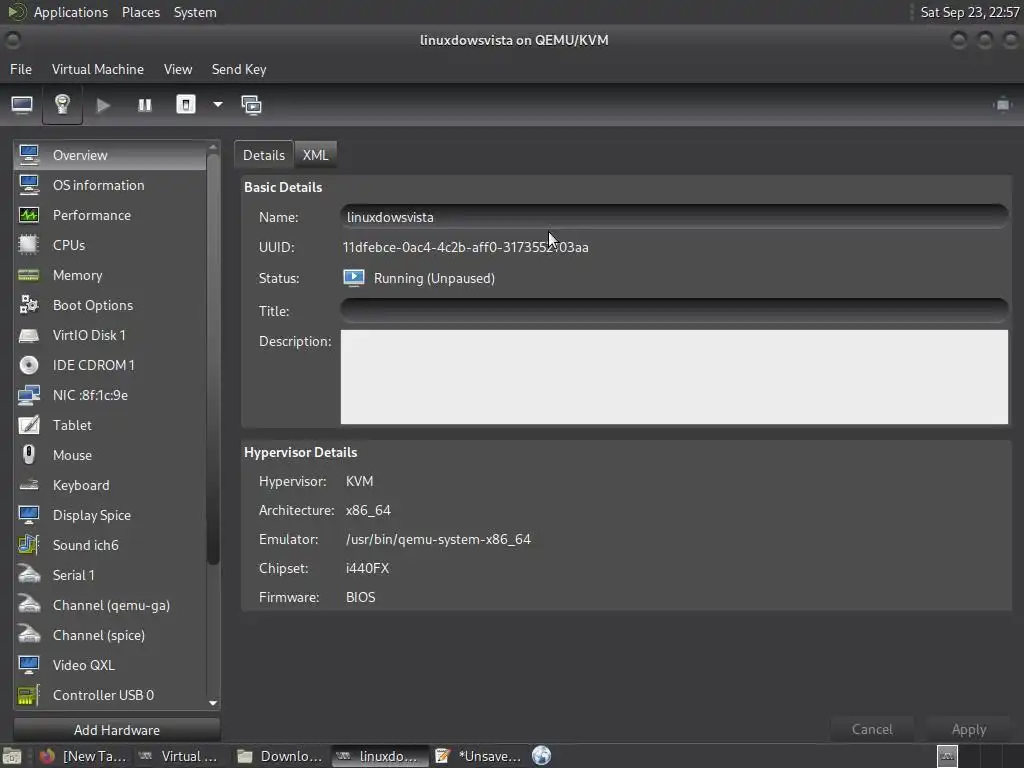Click the hardware list scrollbar thumb
The height and width of the screenshot is (768, 1024).
click(213, 359)
